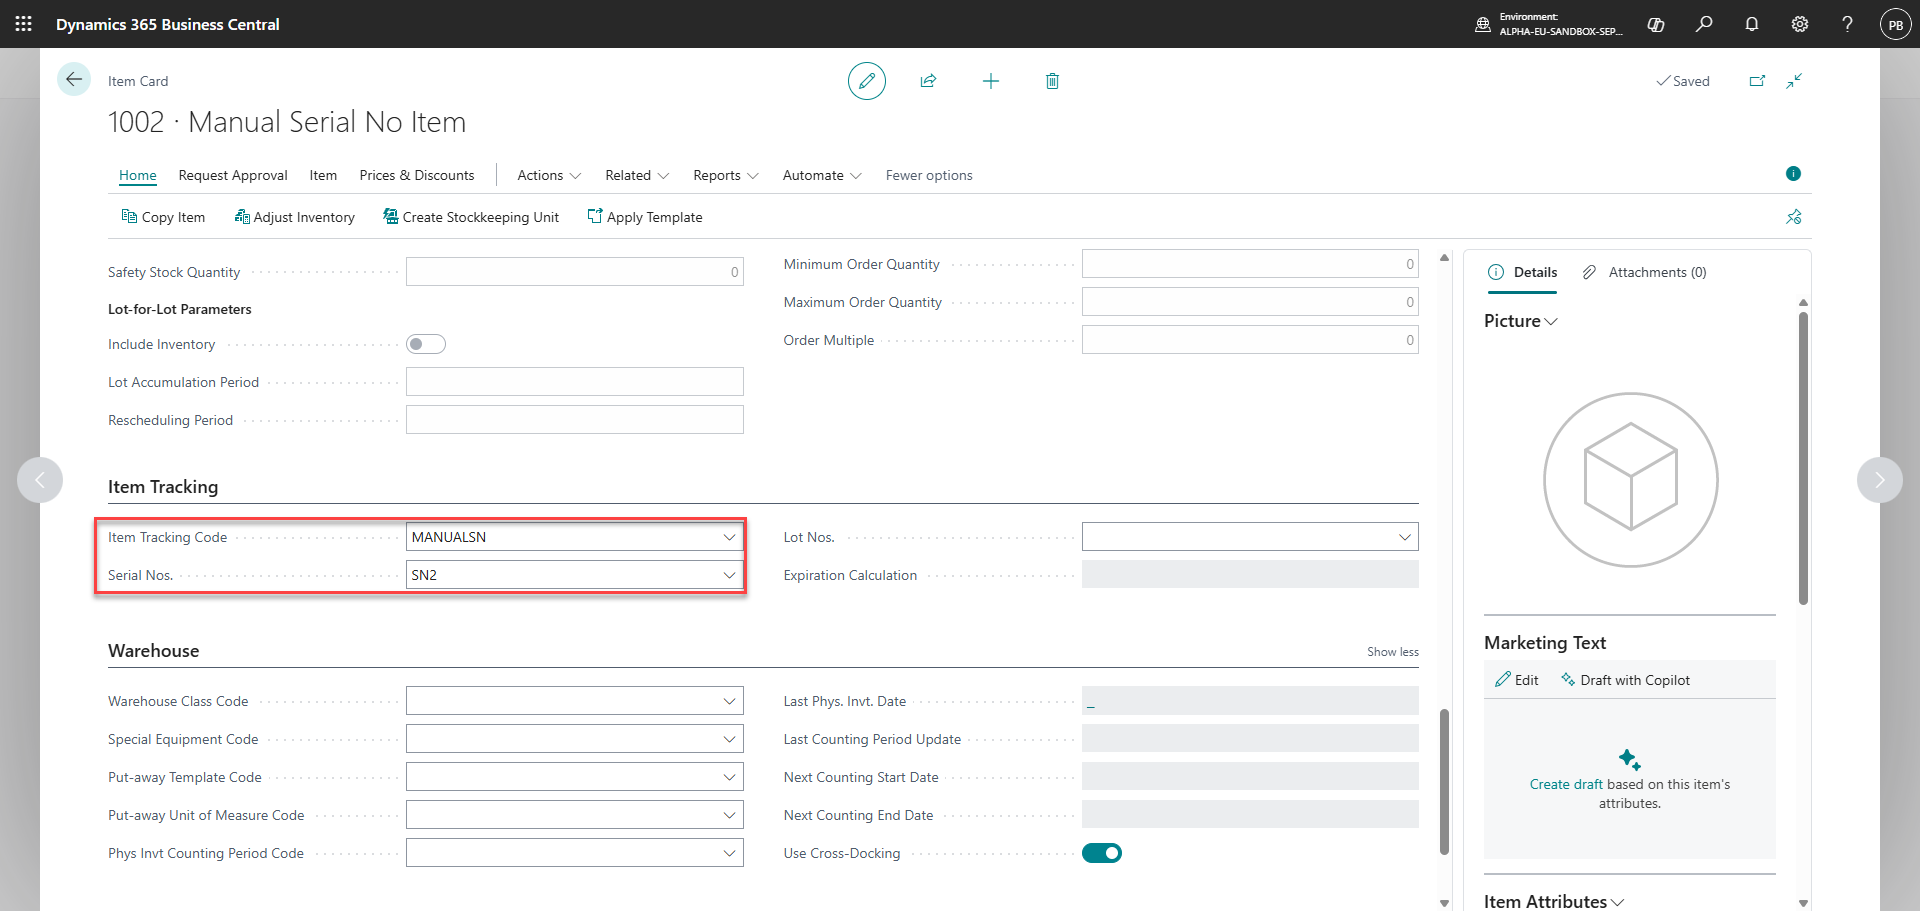The height and width of the screenshot is (911, 1920).
Task: Click the pencil edit icon
Action: (x=867, y=81)
